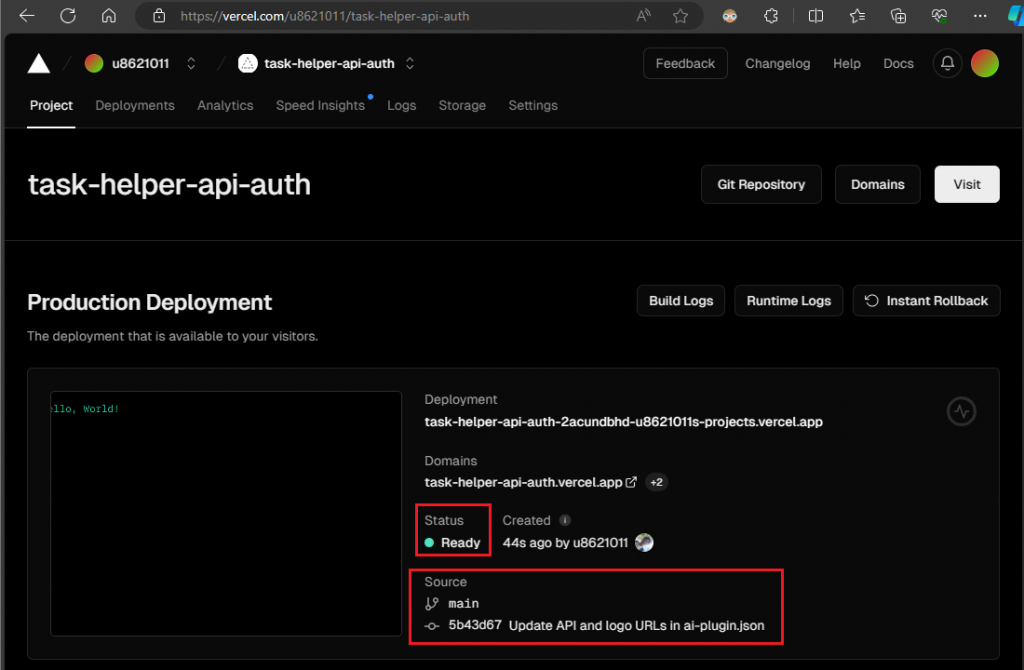
Task: Click the deployment activity pulse icon
Action: [961, 411]
